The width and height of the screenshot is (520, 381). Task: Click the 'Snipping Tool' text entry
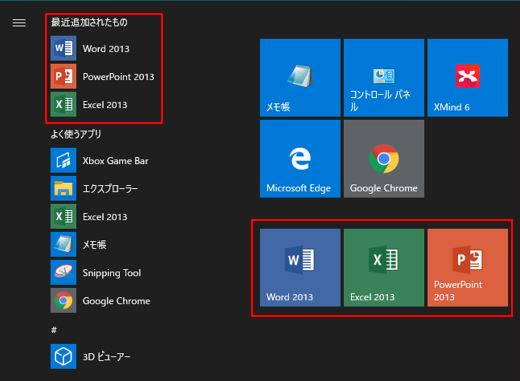click(x=112, y=273)
